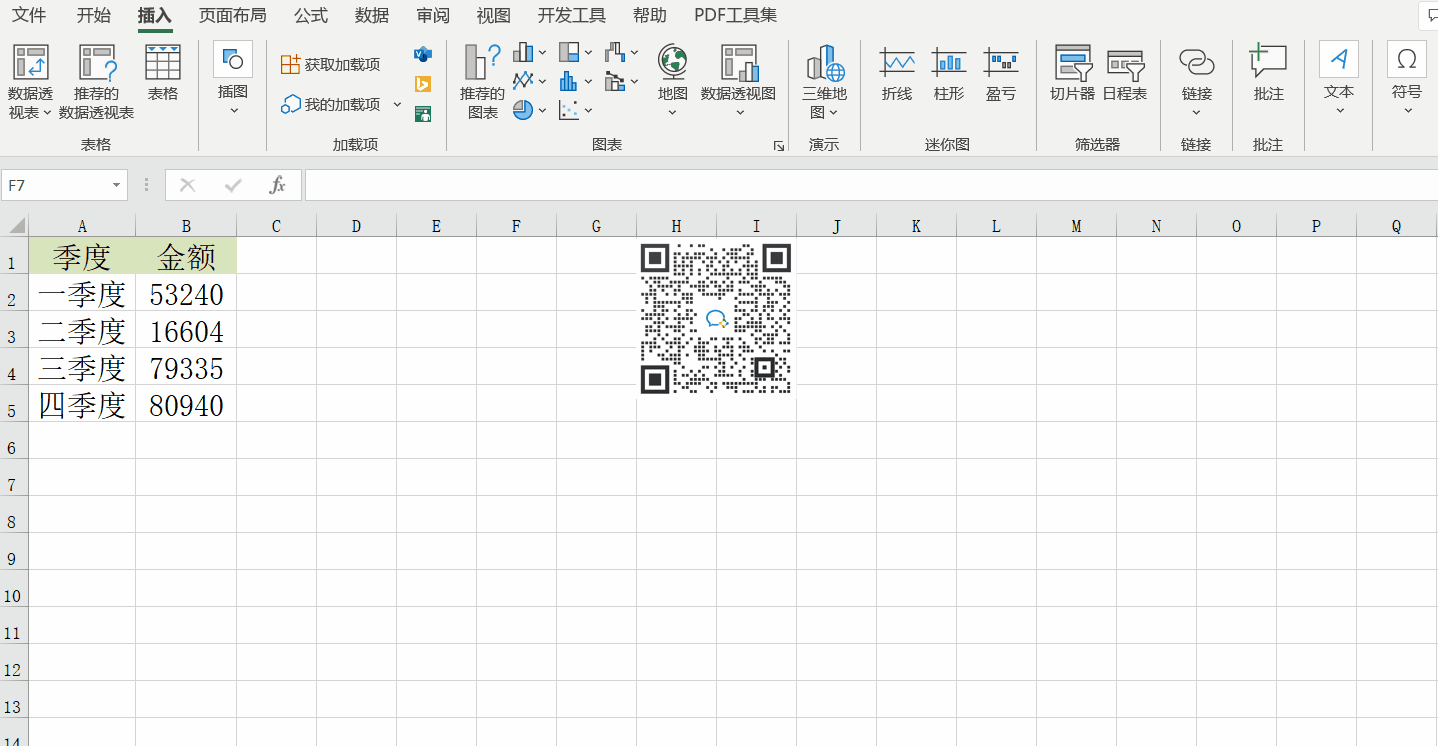Switch to the 视图 (View) tab
Viewport: 1438px width, 746px height.
coord(494,16)
